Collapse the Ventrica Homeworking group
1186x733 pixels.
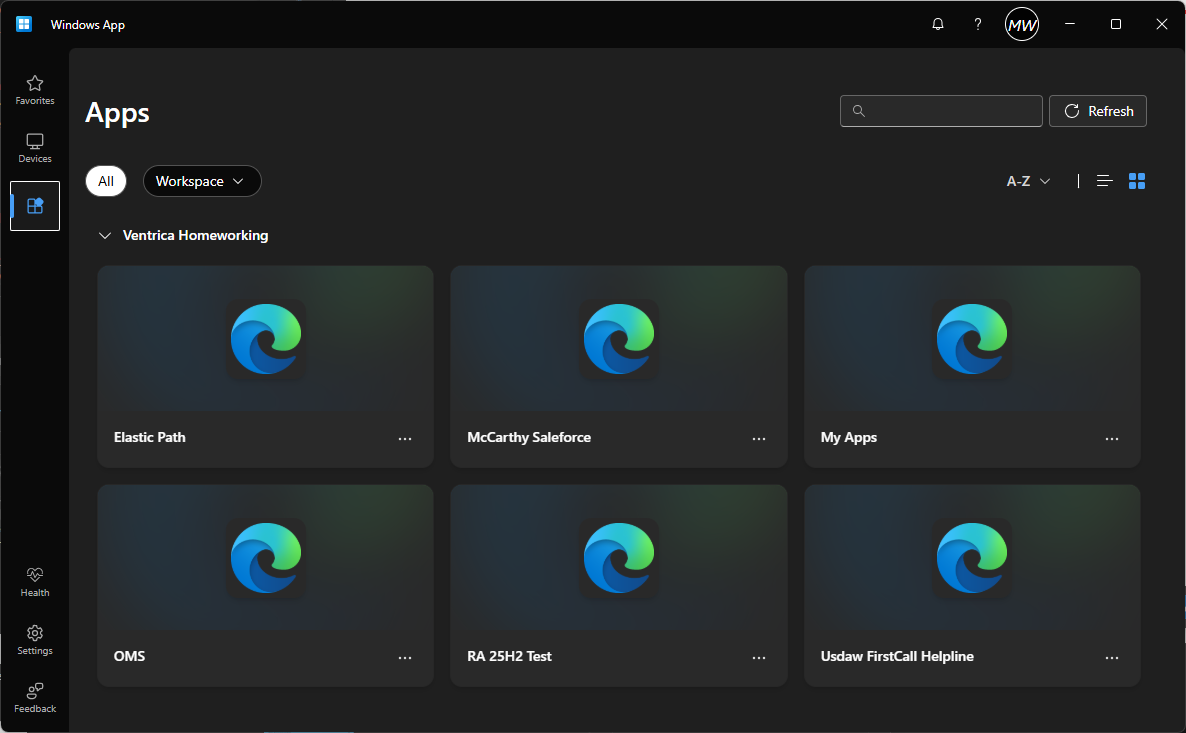tap(105, 236)
